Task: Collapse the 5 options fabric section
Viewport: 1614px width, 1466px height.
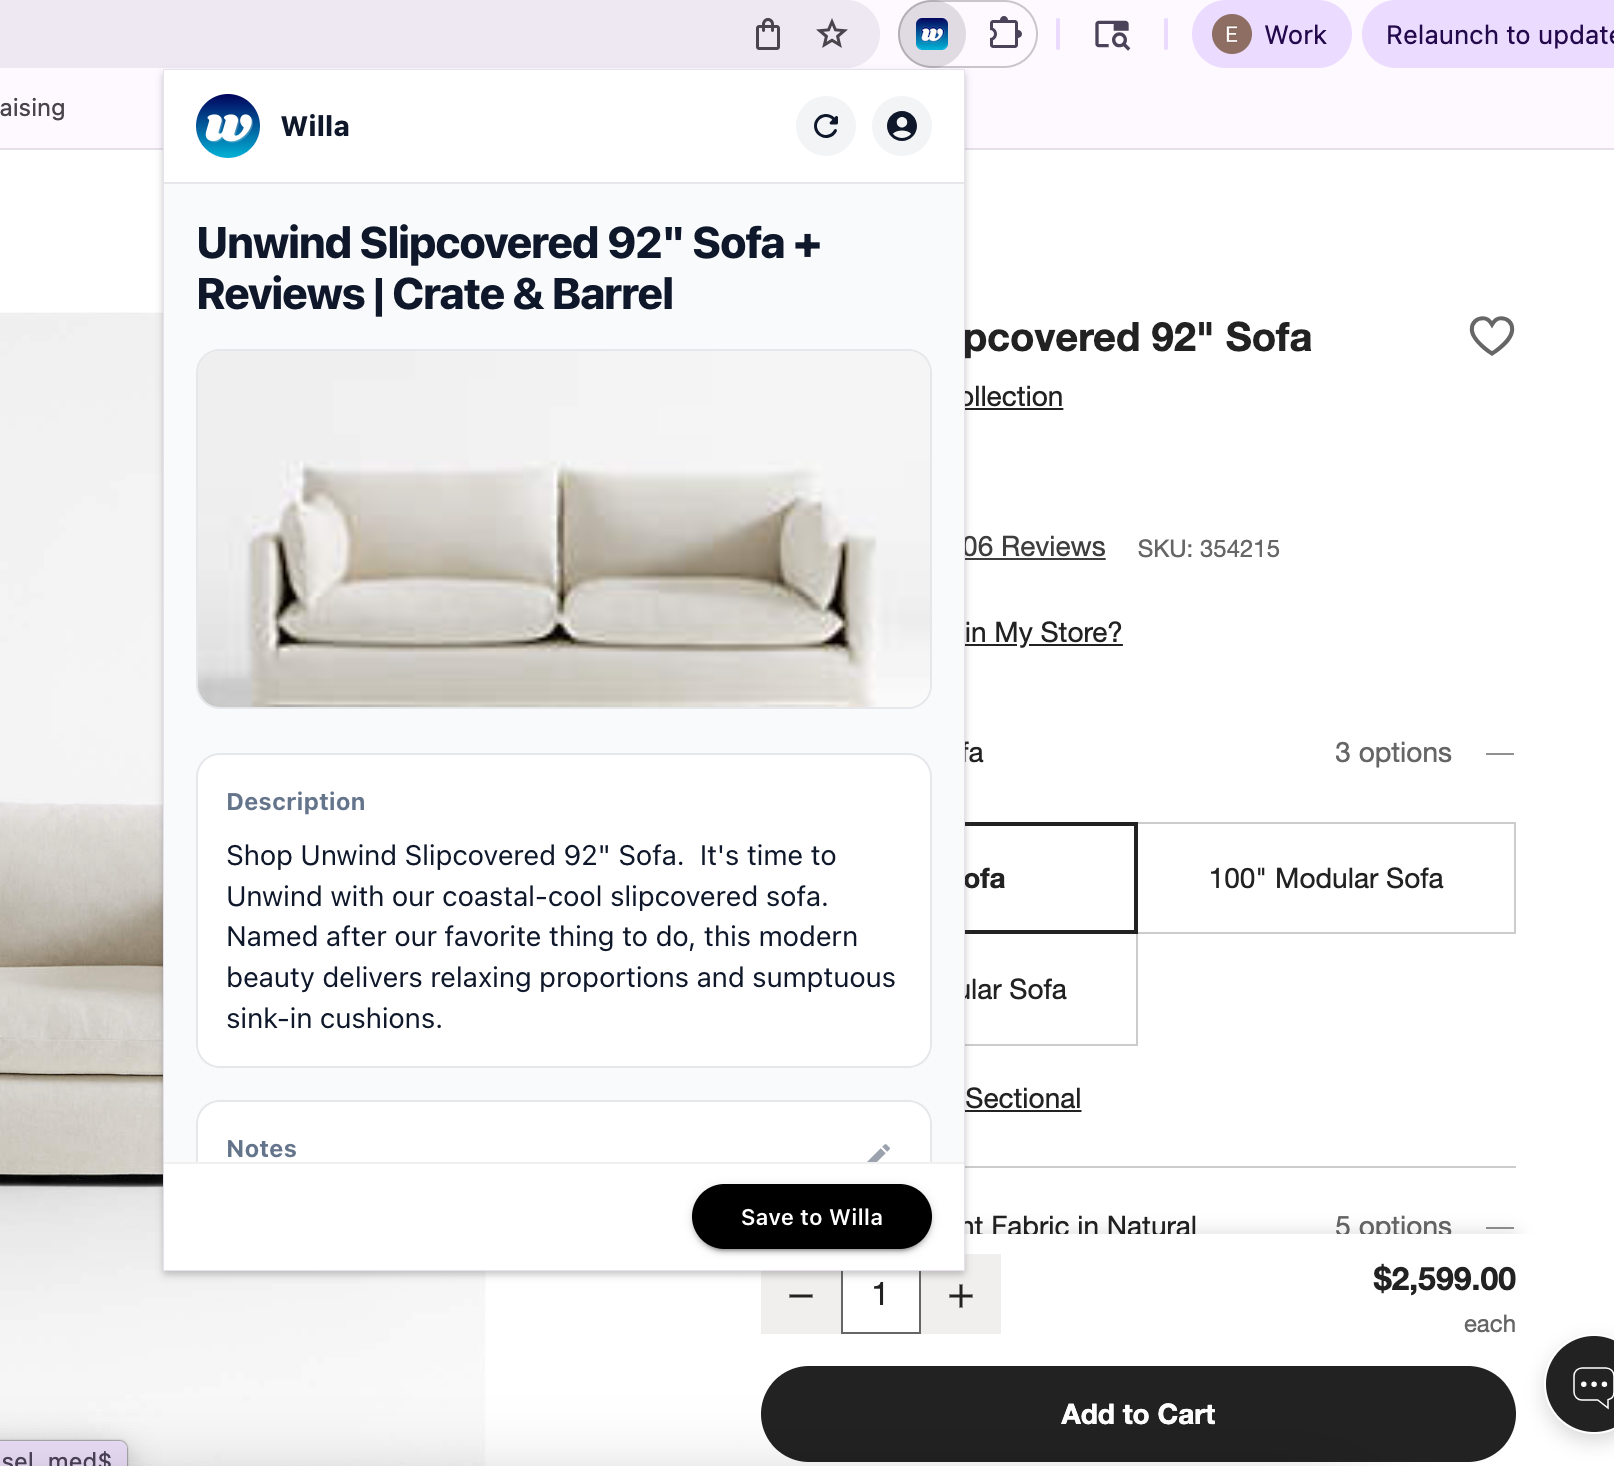Action: click(x=1499, y=1226)
